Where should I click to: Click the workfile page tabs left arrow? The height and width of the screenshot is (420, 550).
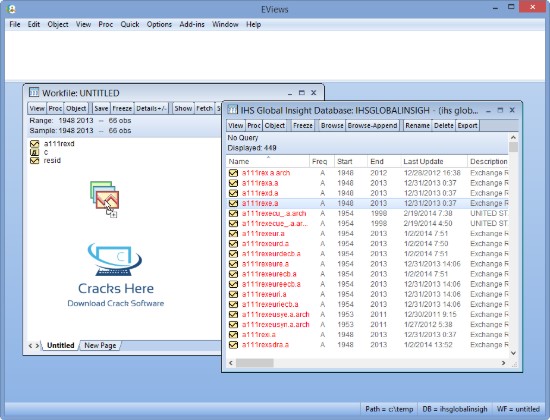point(30,346)
